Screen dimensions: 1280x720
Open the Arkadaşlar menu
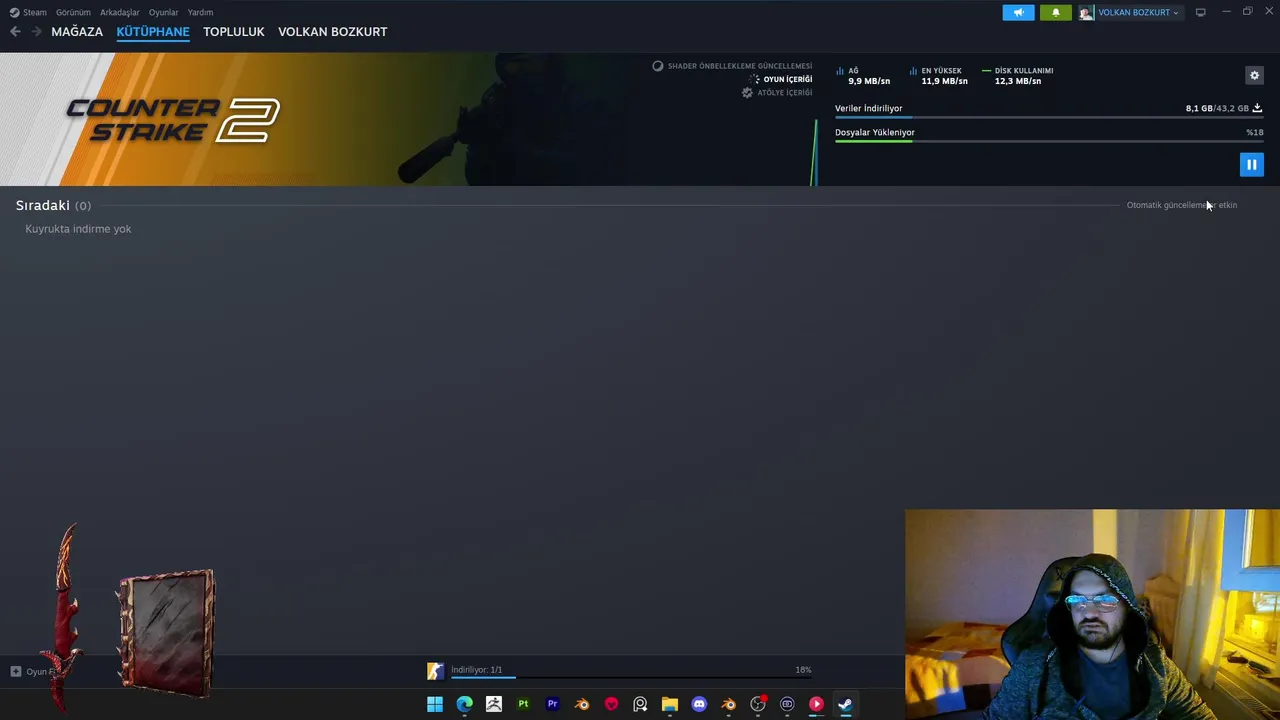120,12
